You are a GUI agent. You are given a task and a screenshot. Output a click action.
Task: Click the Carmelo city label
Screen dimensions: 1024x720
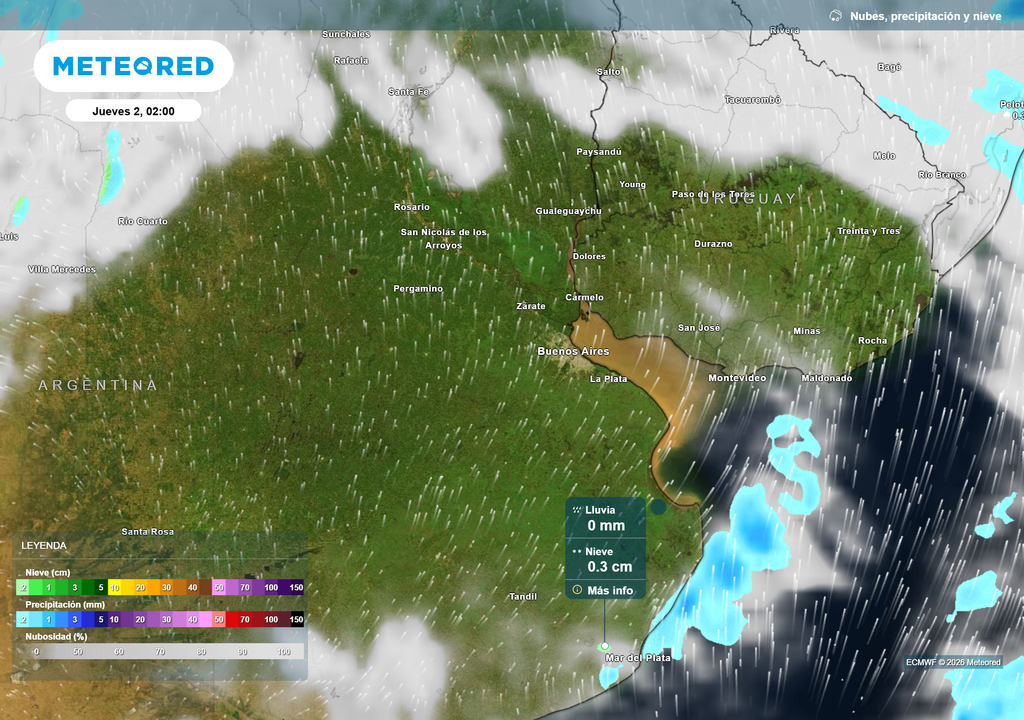click(584, 297)
